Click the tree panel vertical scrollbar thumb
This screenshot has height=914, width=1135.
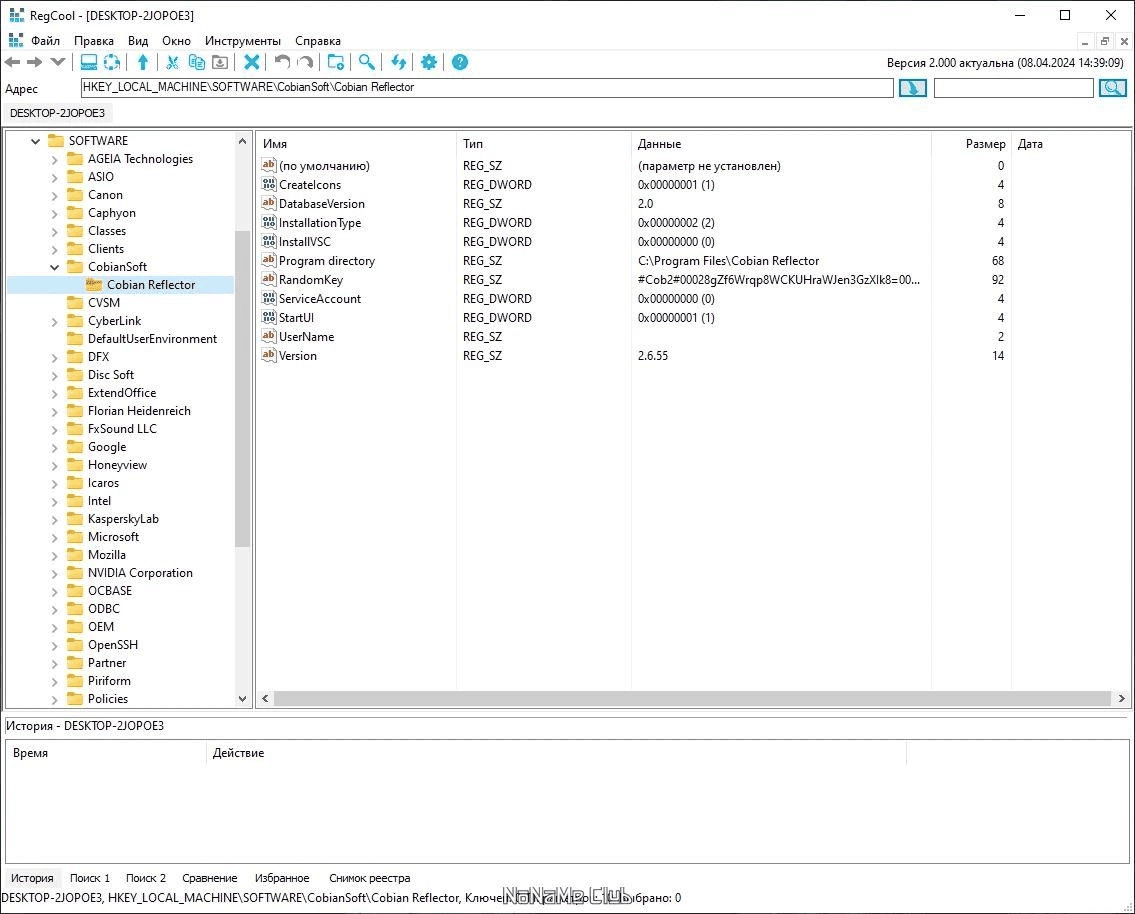pyautogui.click(x=242, y=389)
